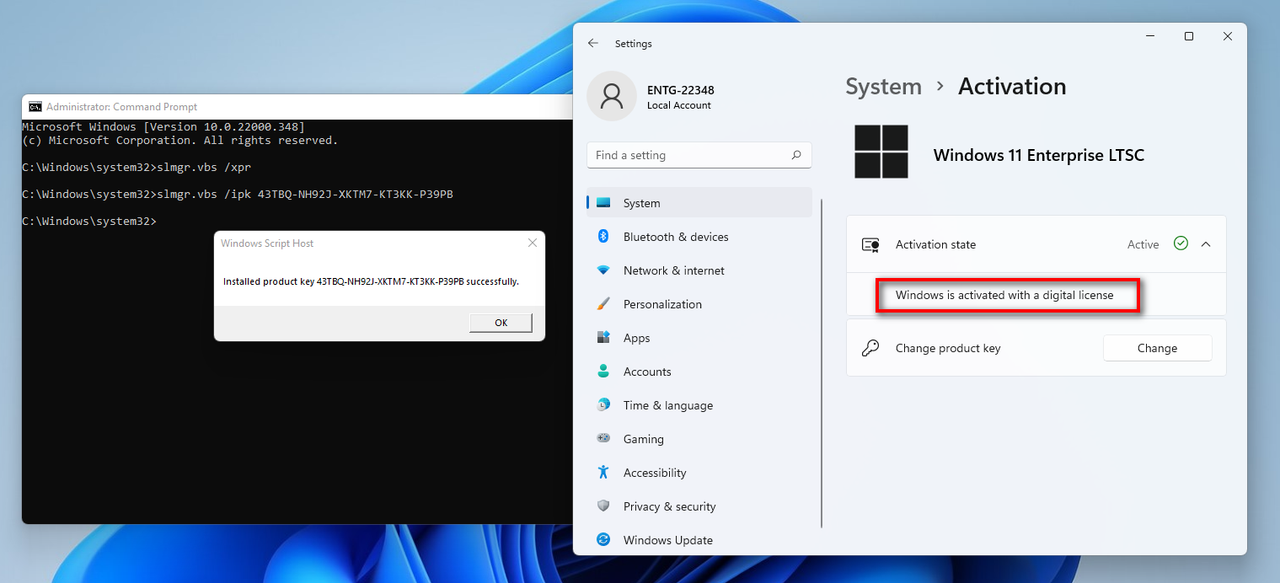
Task: Click 'Windows is activated with a digital license' text
Action: tap(1004, 295)
